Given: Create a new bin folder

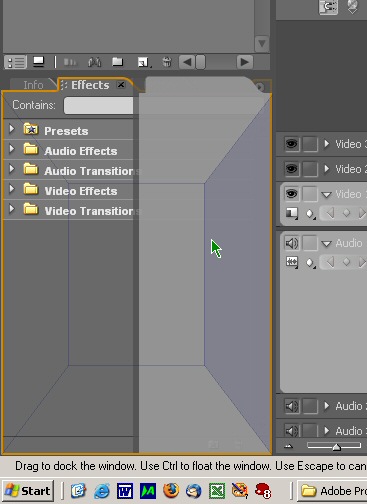Looking at the screenshot, I should 117,62.
